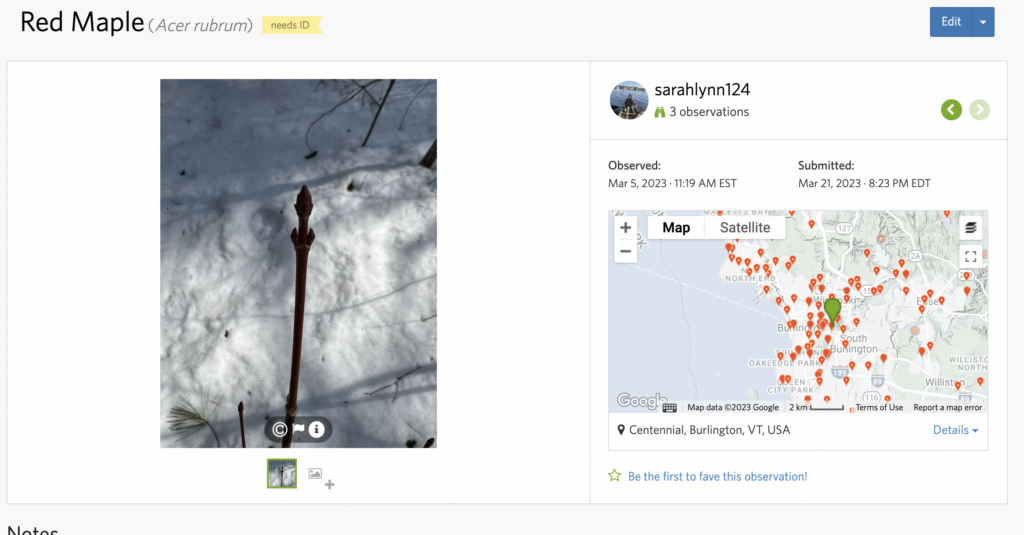Open map layers stack icon
Screen dimensions: 1024x535
pyautogui.click(x=970, y=228)
